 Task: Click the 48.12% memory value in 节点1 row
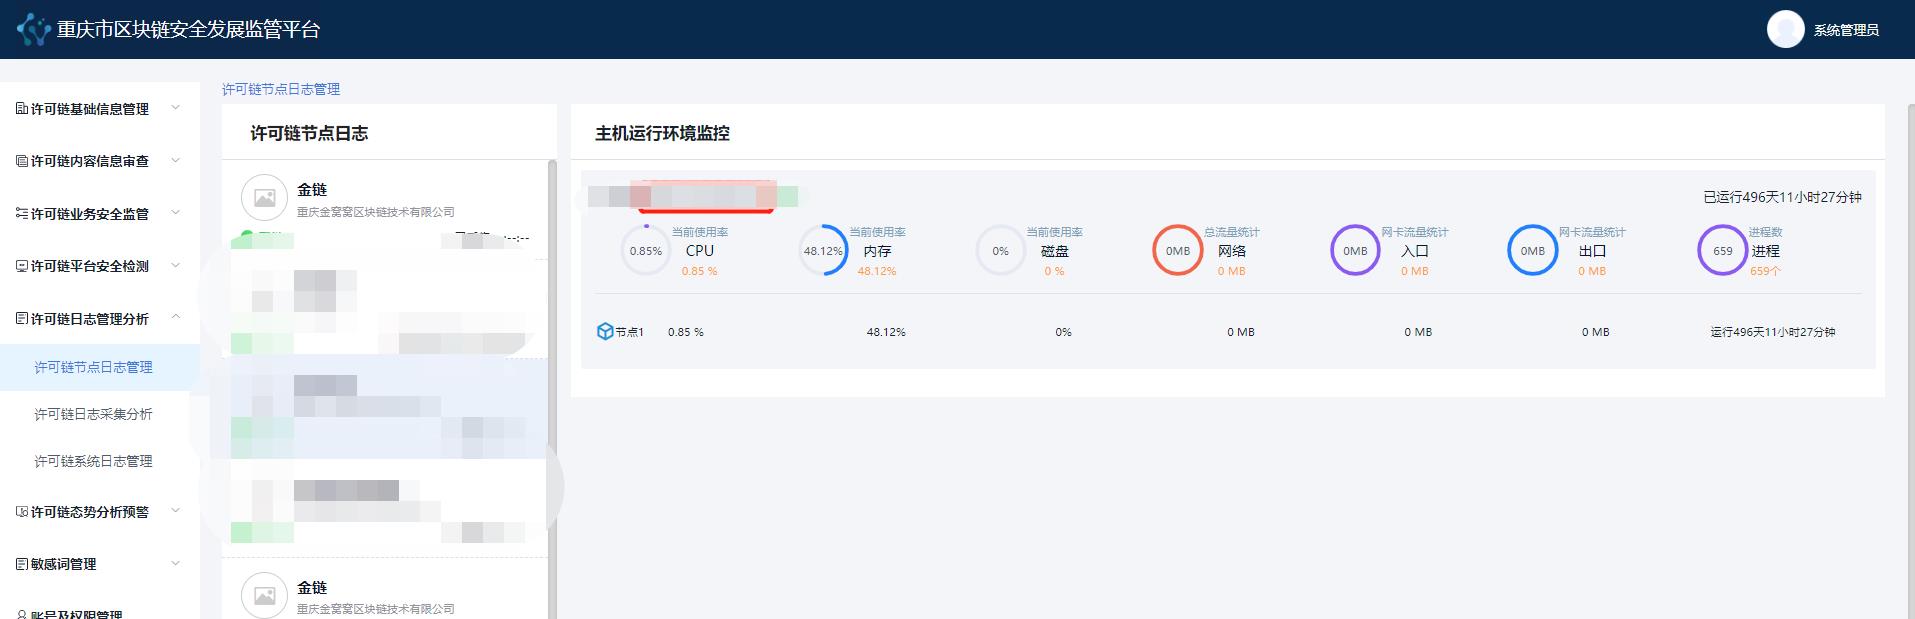(x=886, y=332)
